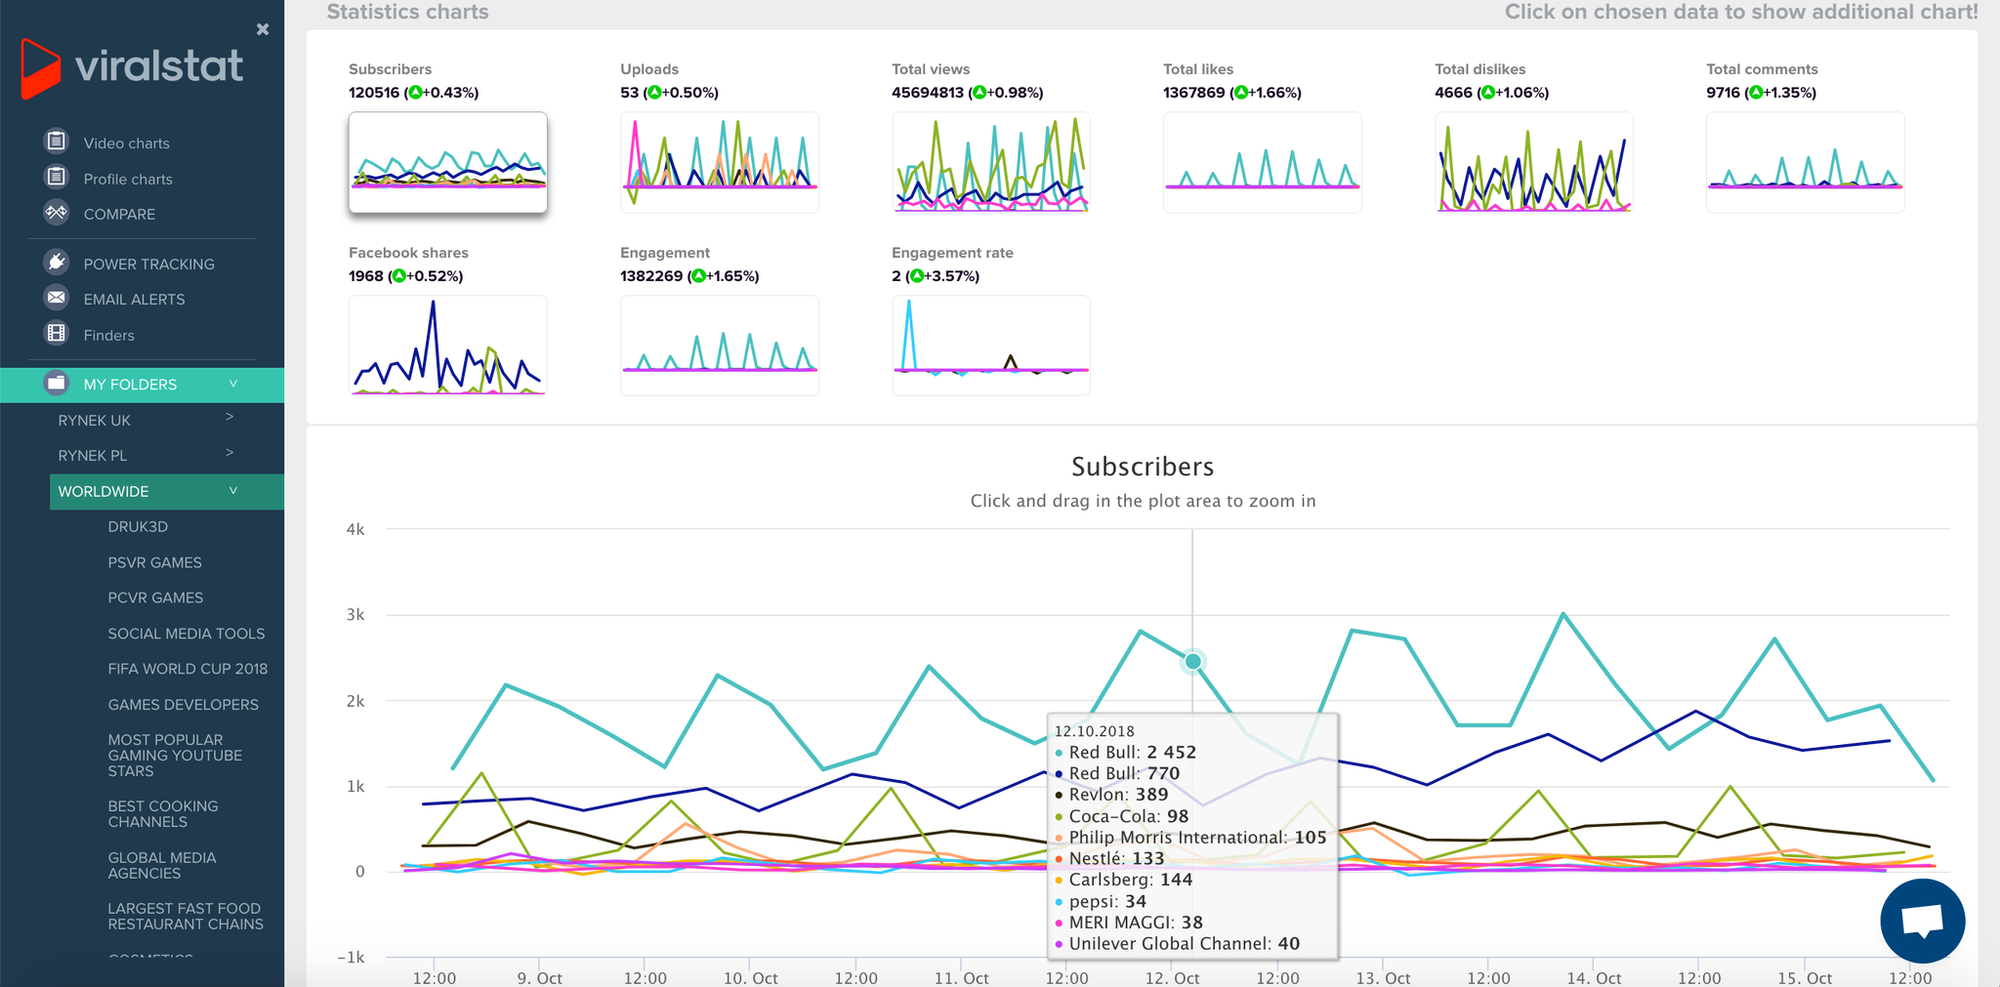Open the Finders menu item

[x=109, y=335]
